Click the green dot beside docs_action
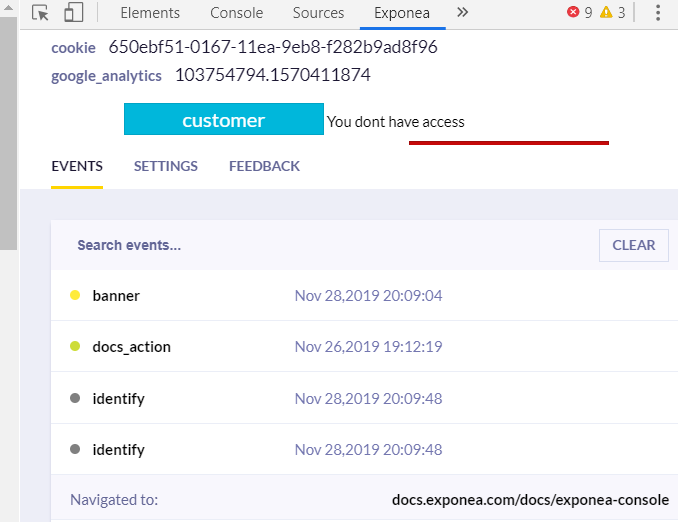Image resolution: width=678 pixels, height=522 pixels. pyautogui.click(x=75, y=346)
